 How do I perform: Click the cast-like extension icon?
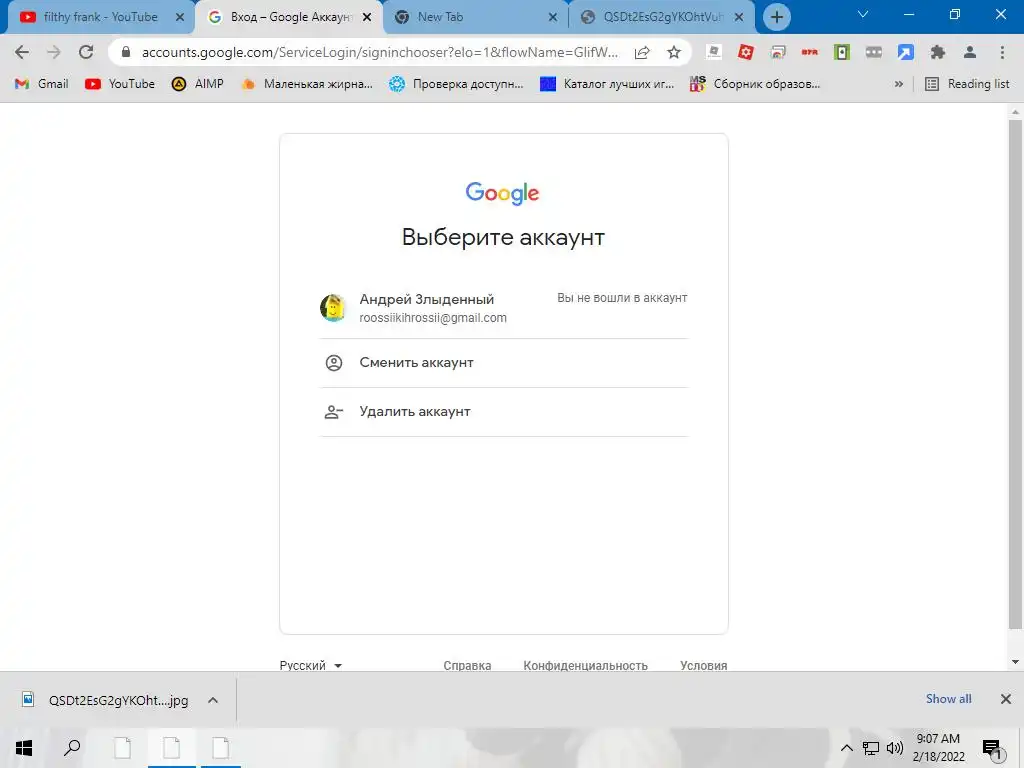[x=778, y=52]
